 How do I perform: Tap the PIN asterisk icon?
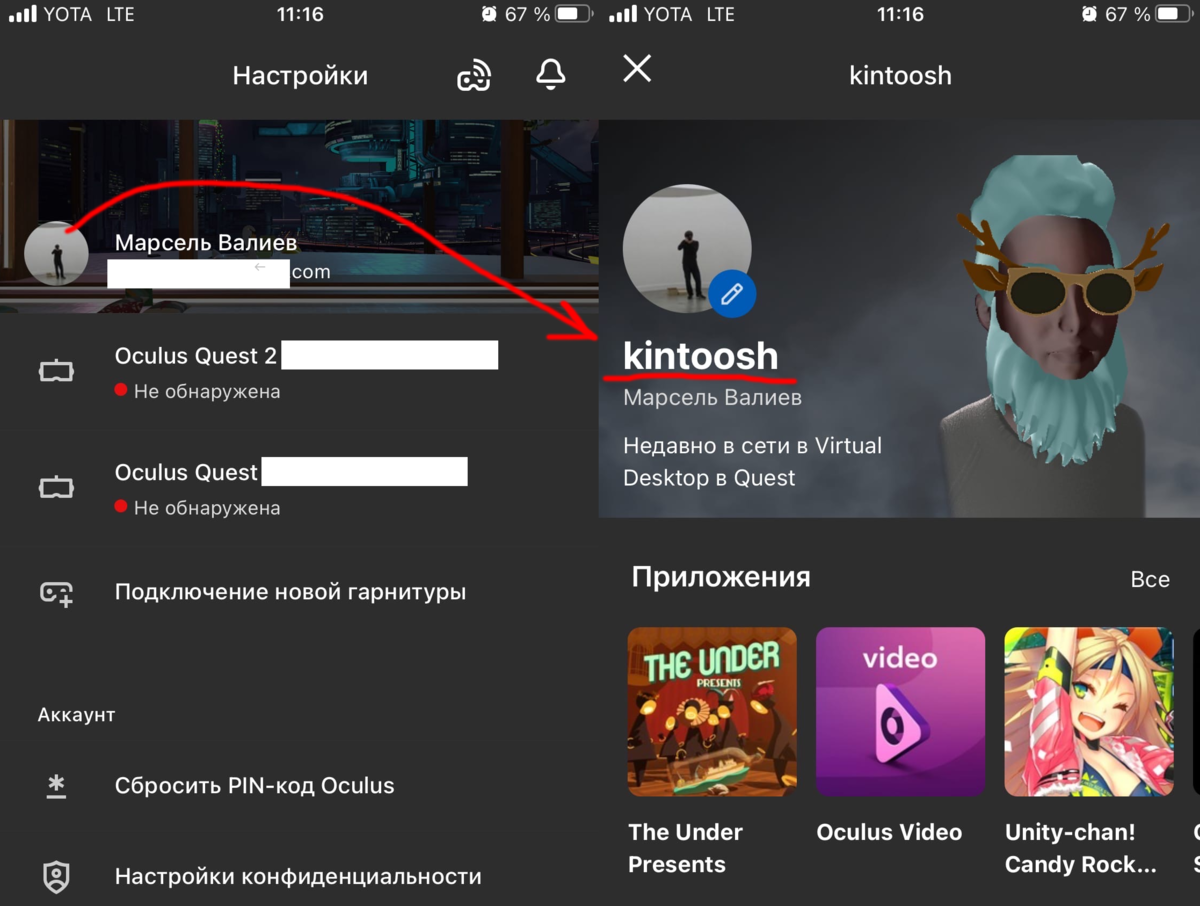coord(56,786)
